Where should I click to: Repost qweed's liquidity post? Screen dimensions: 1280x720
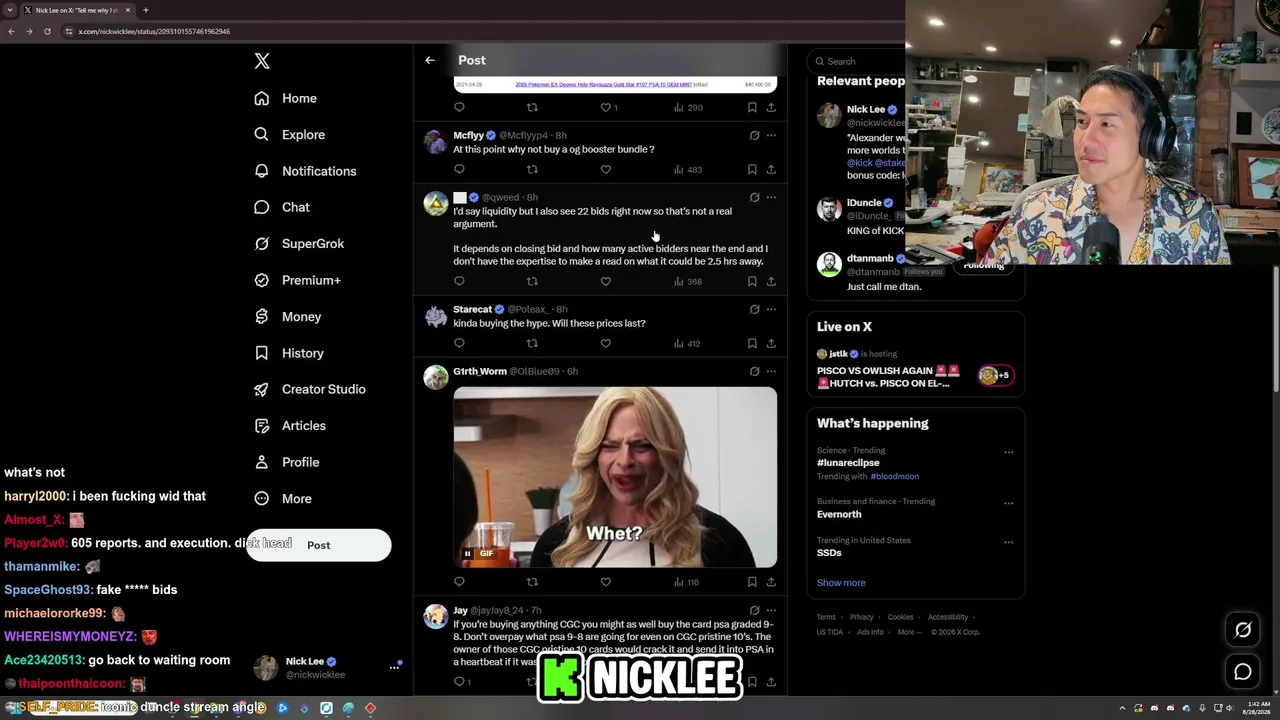532,282
